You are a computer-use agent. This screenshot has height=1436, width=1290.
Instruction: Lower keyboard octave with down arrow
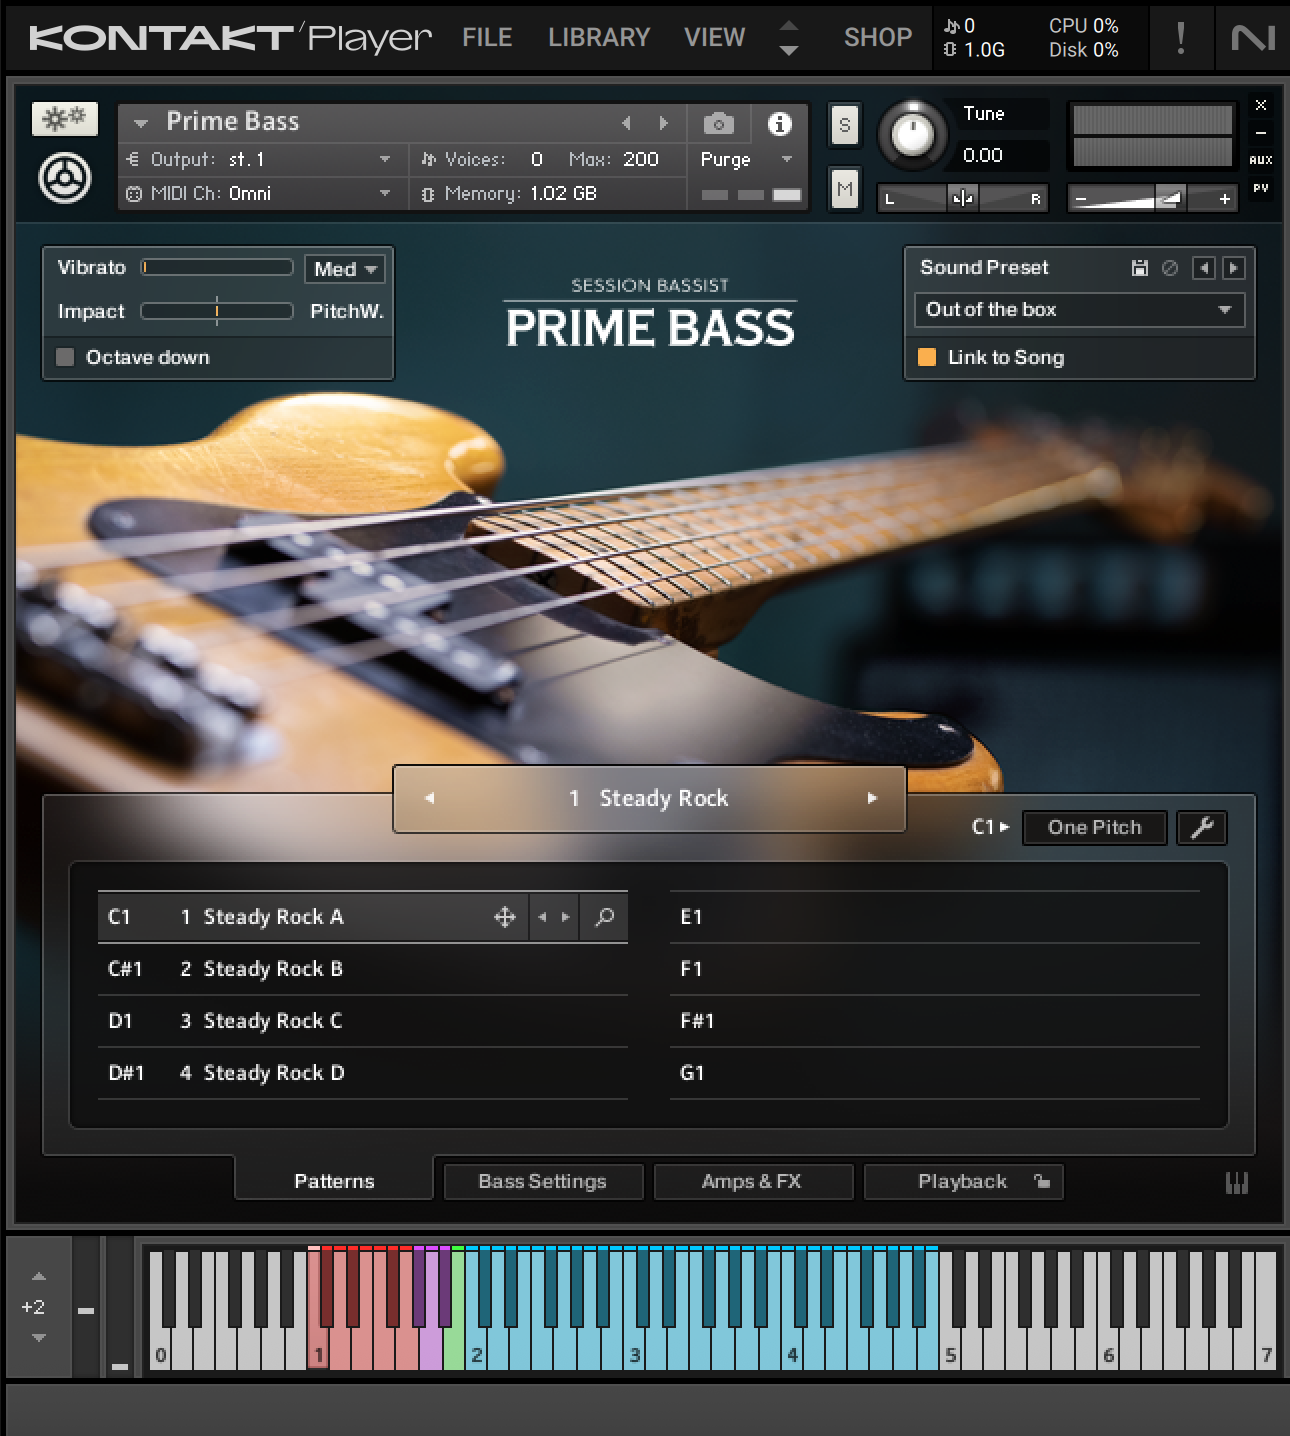(x=38, y=1337)
